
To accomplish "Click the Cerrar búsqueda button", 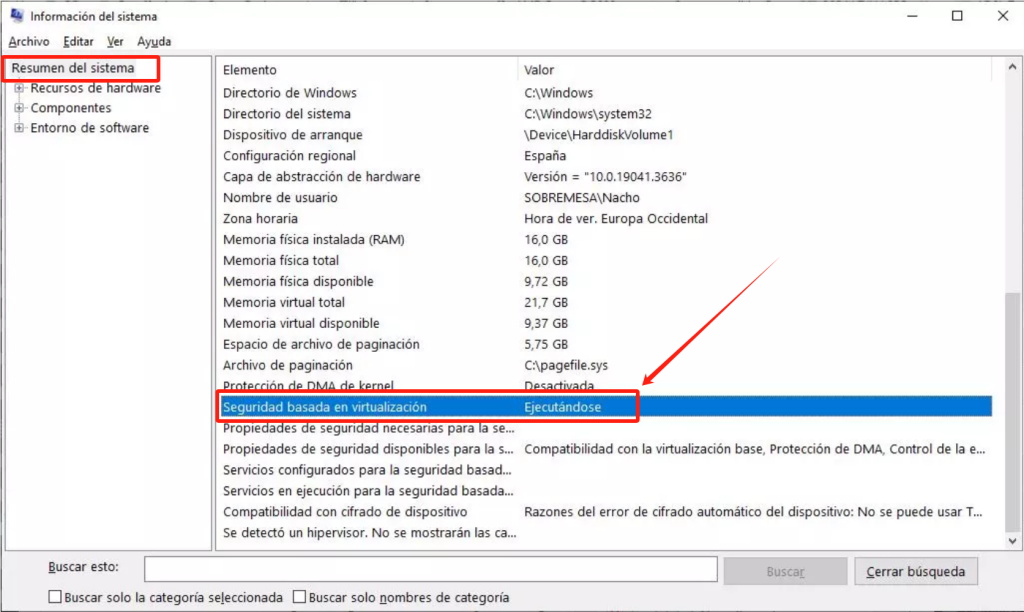I will coord(915,571).
